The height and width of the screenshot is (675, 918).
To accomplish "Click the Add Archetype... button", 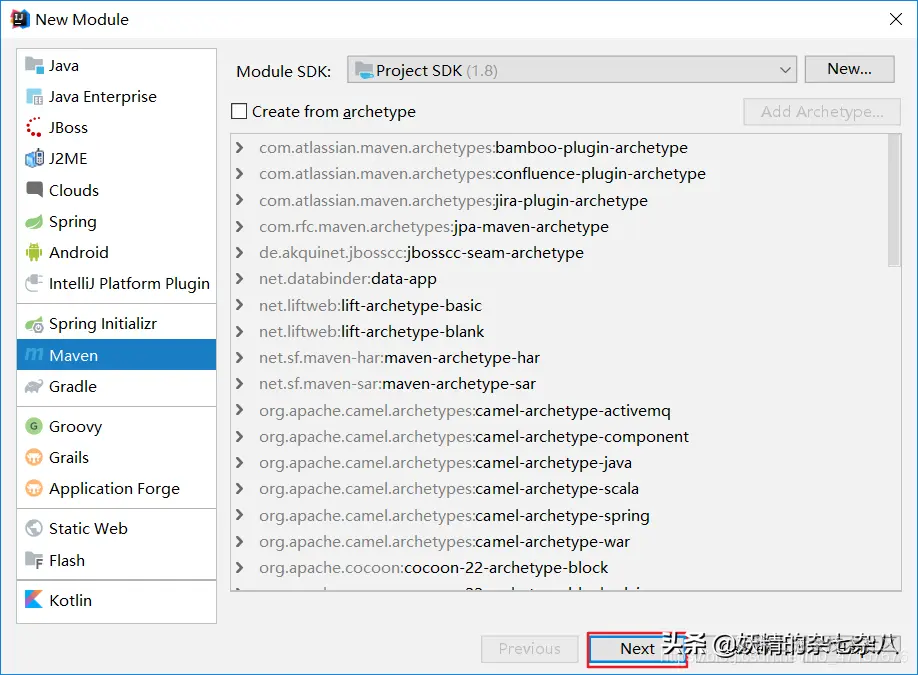I will 822,111.
